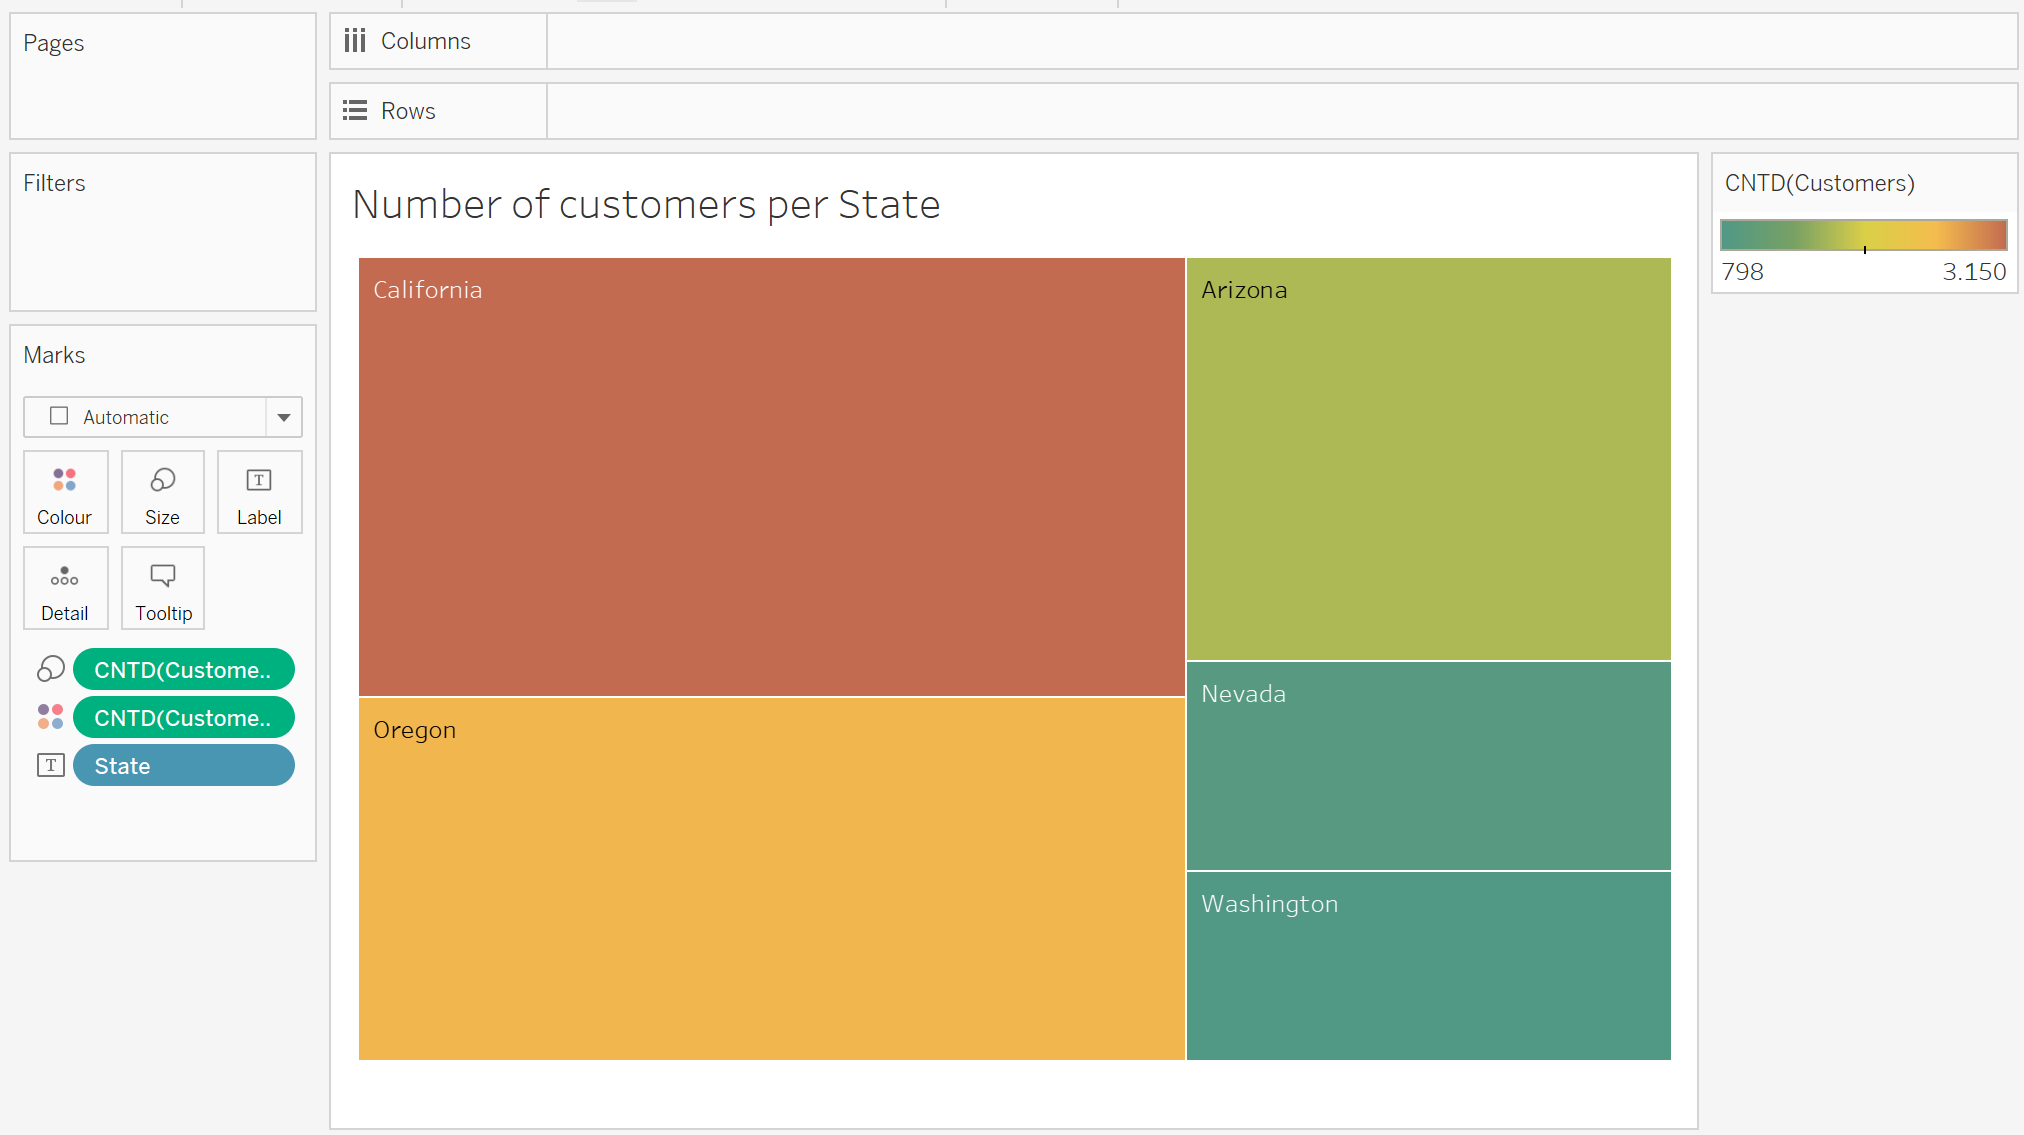Click the size icon beside the top CNTD pill
Image resolution: width=2024 pixels, height=1135 pixels.
click(x=50, y=669)
